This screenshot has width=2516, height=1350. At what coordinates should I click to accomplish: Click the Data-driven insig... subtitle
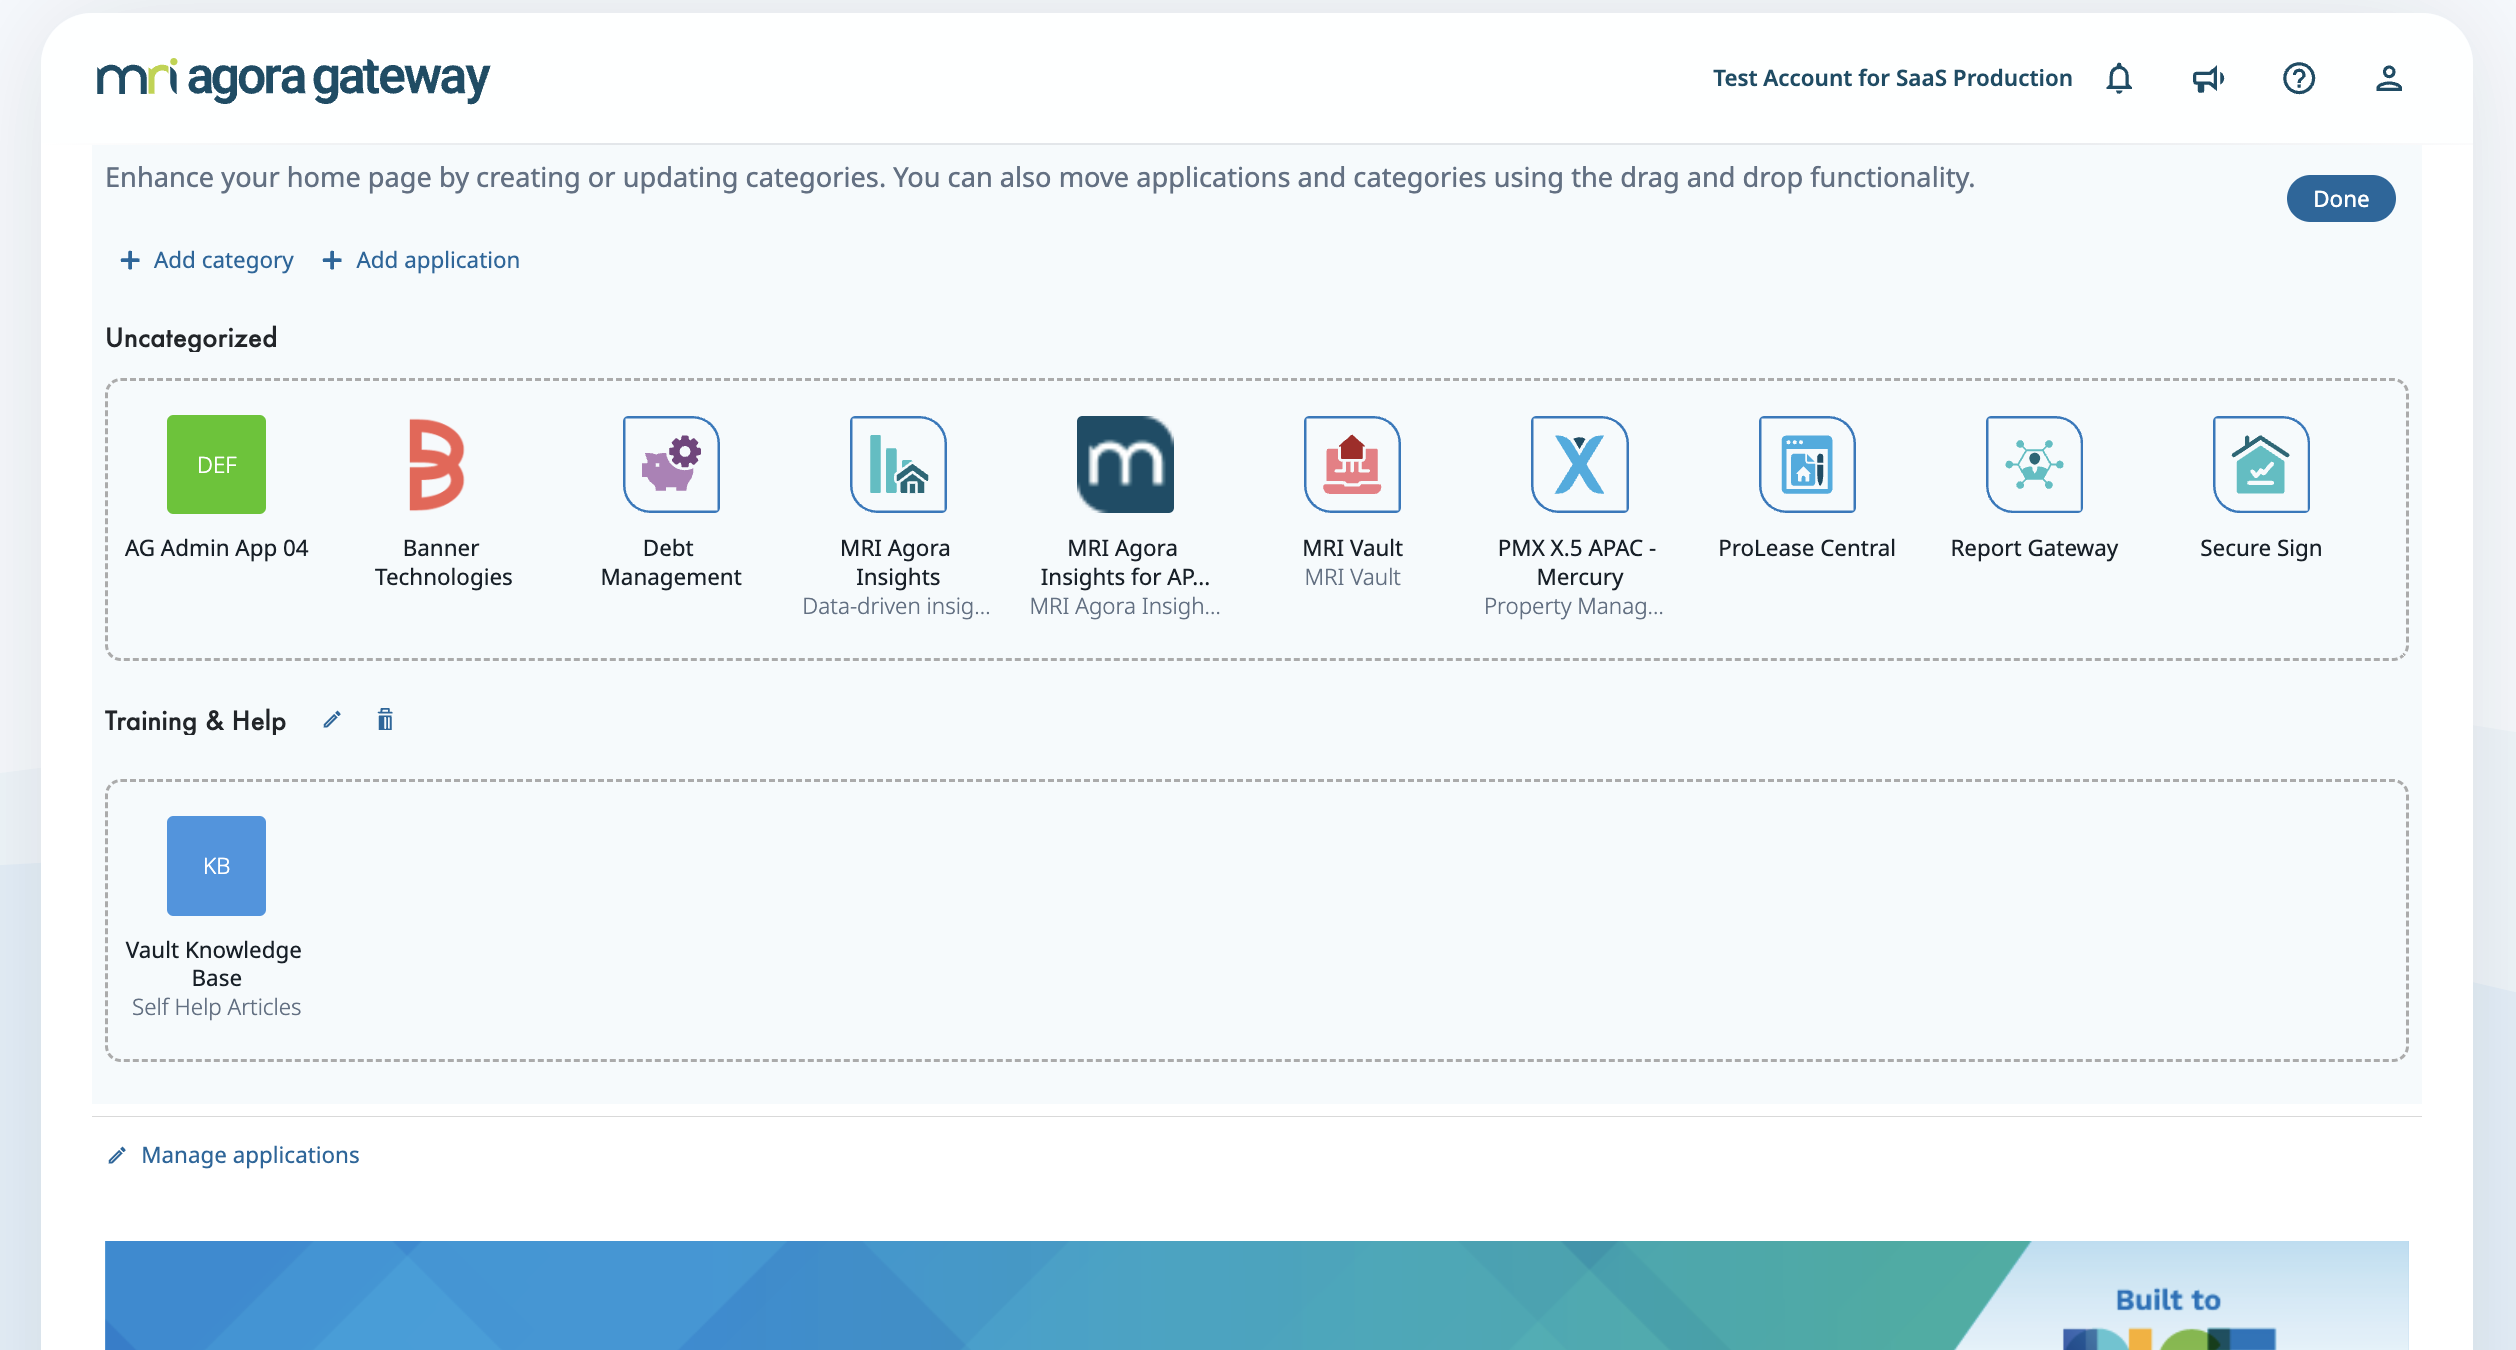896,606
